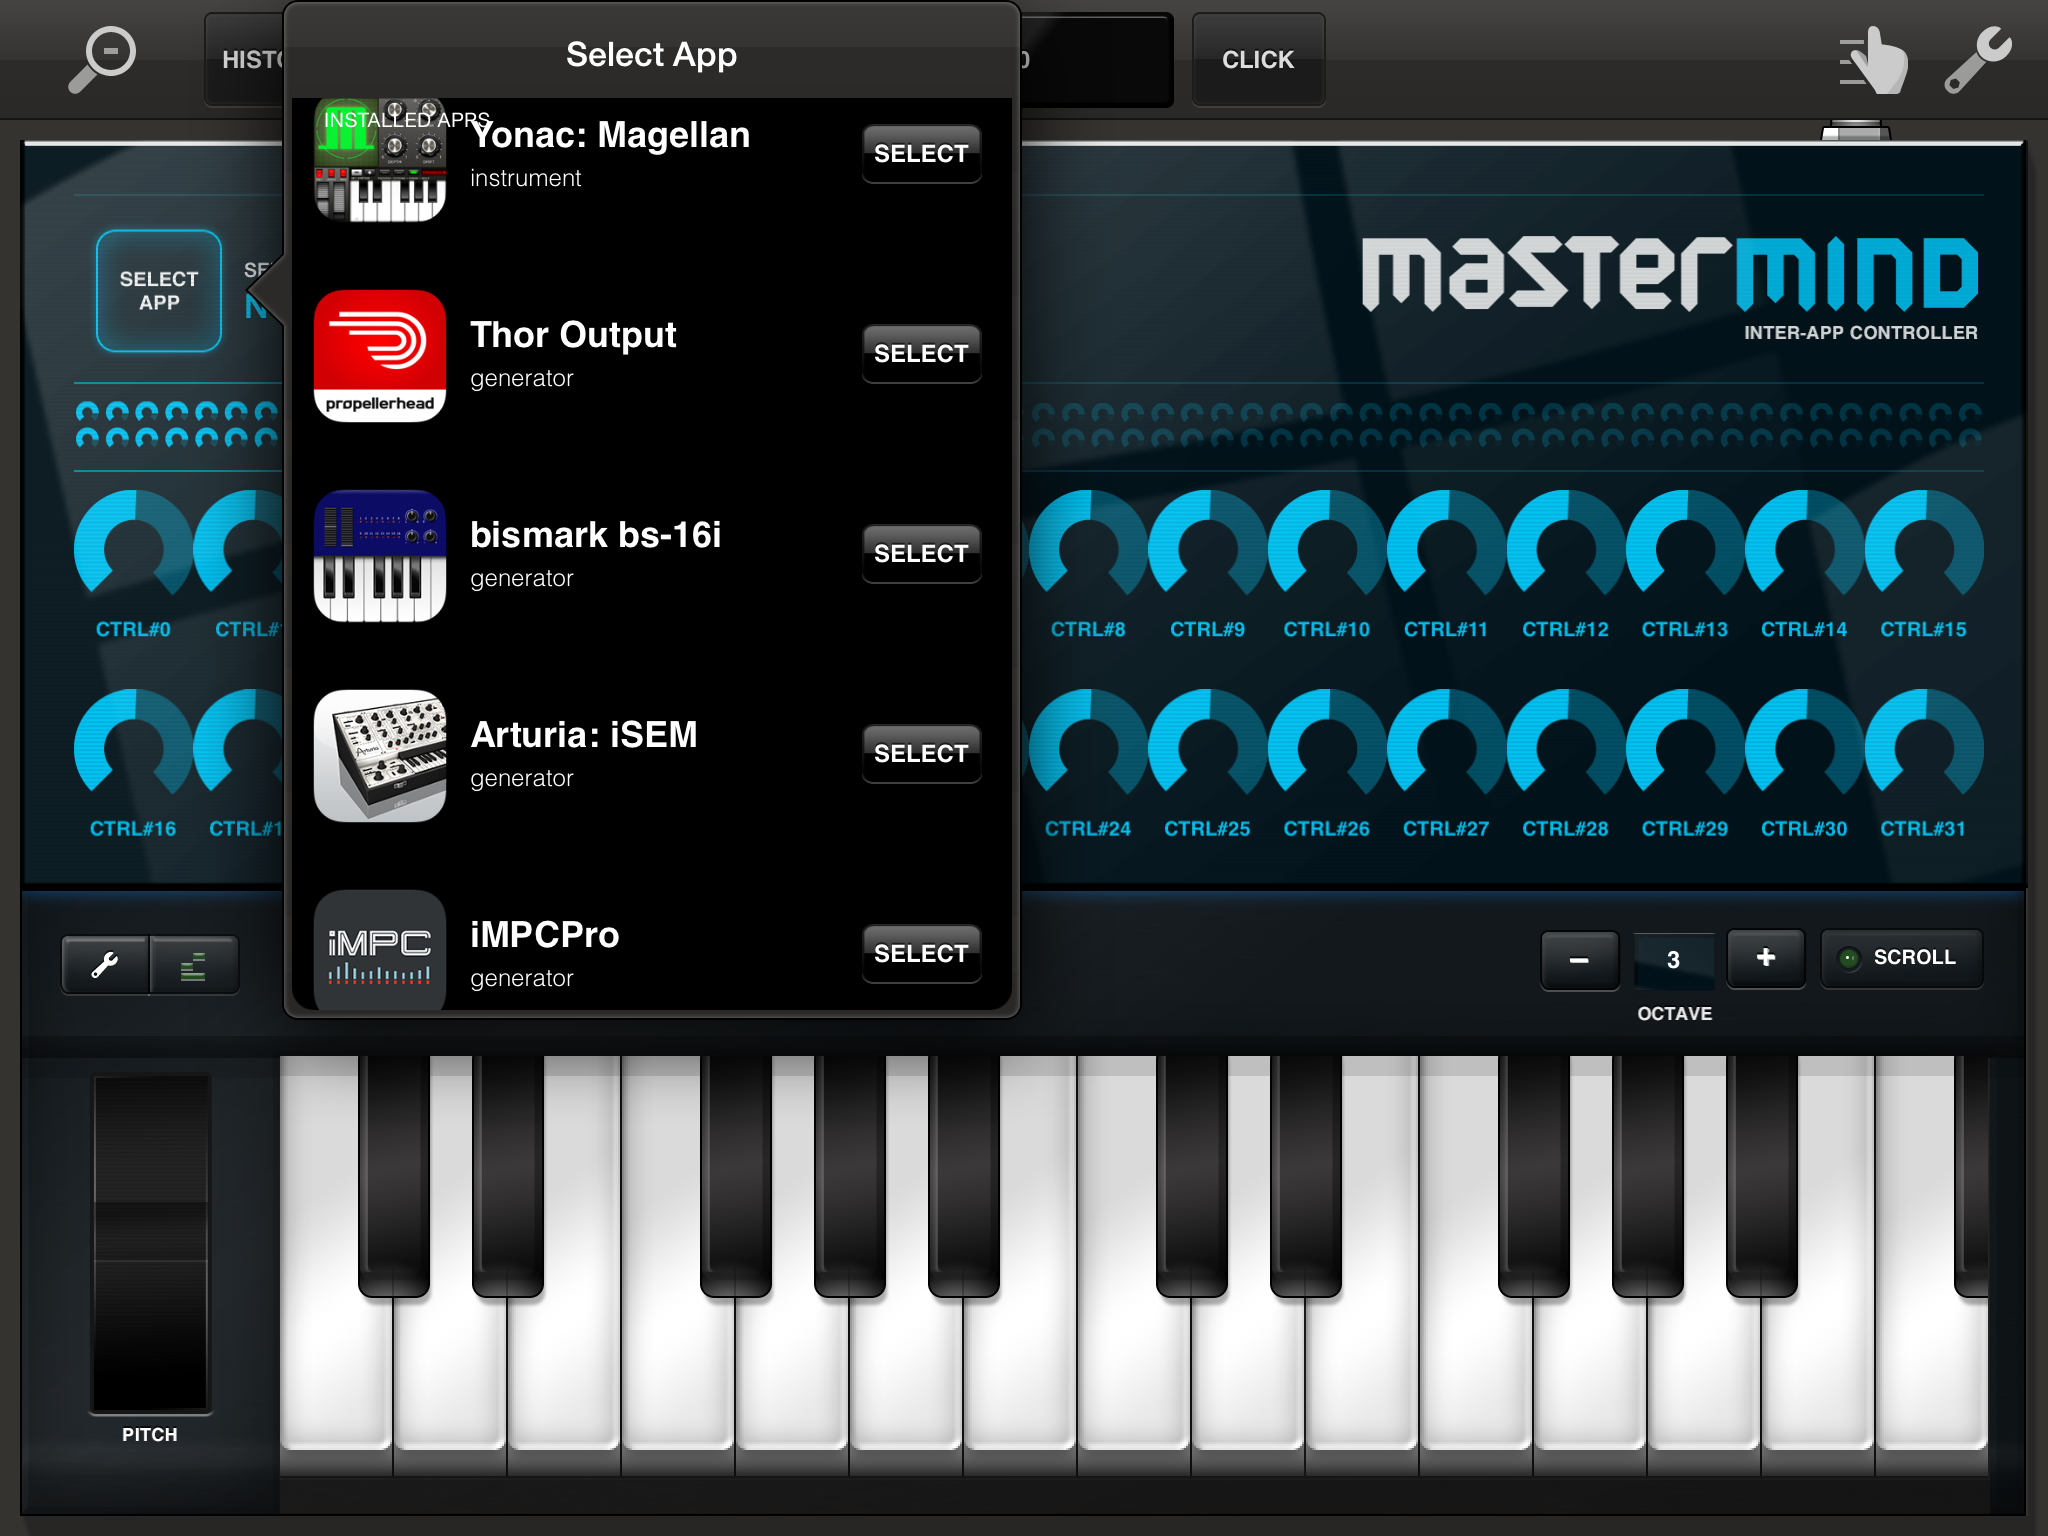Click the INTER-APP CONTROLLER subtitle

click(x=1861, y=333)
